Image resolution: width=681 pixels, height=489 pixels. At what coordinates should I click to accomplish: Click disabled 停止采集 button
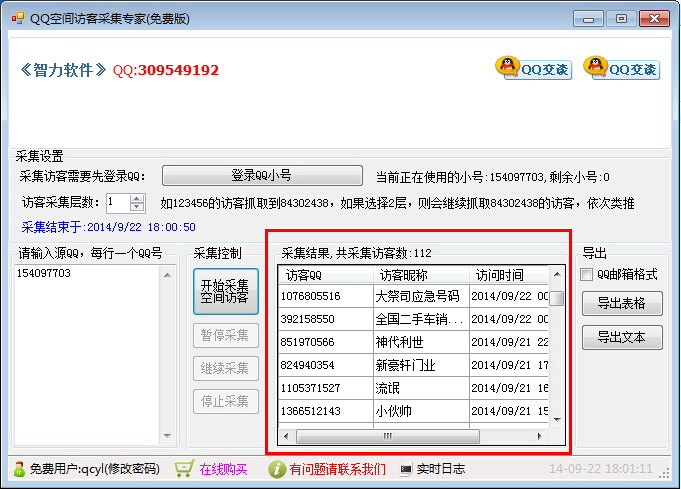pyautogui.click(x=225, y=401)
